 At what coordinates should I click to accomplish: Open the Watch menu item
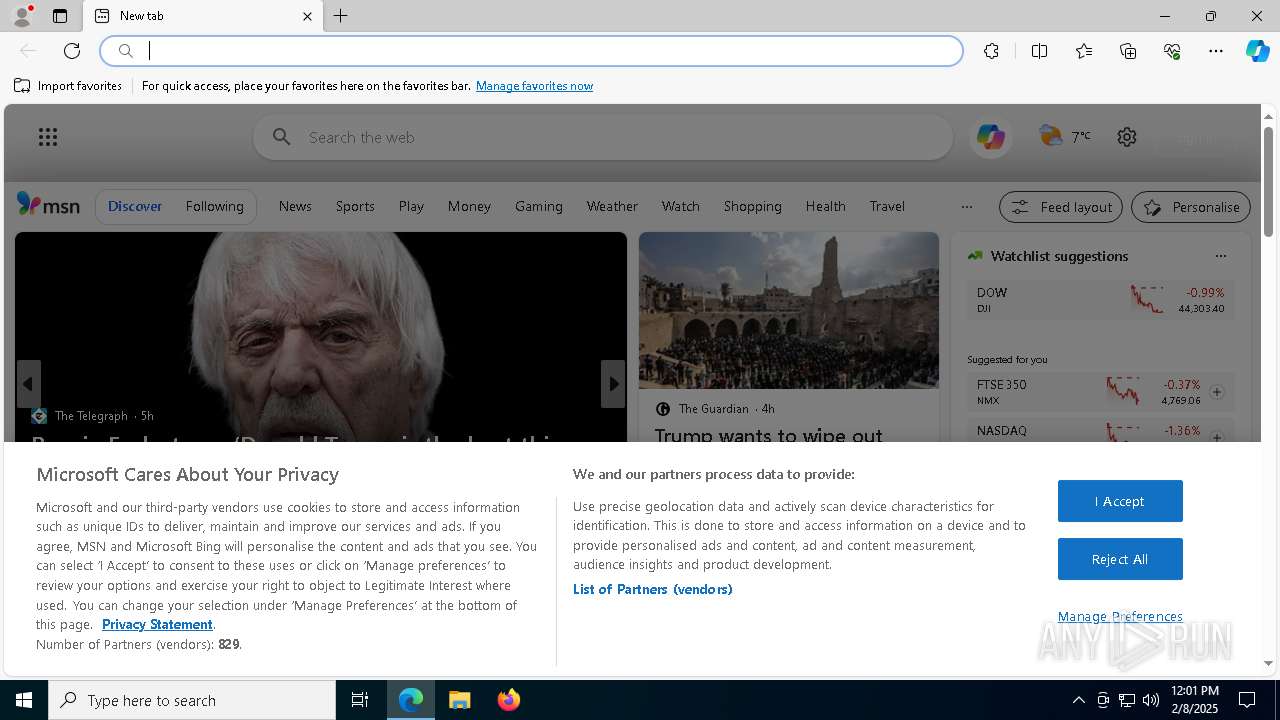tap(680, 206)
